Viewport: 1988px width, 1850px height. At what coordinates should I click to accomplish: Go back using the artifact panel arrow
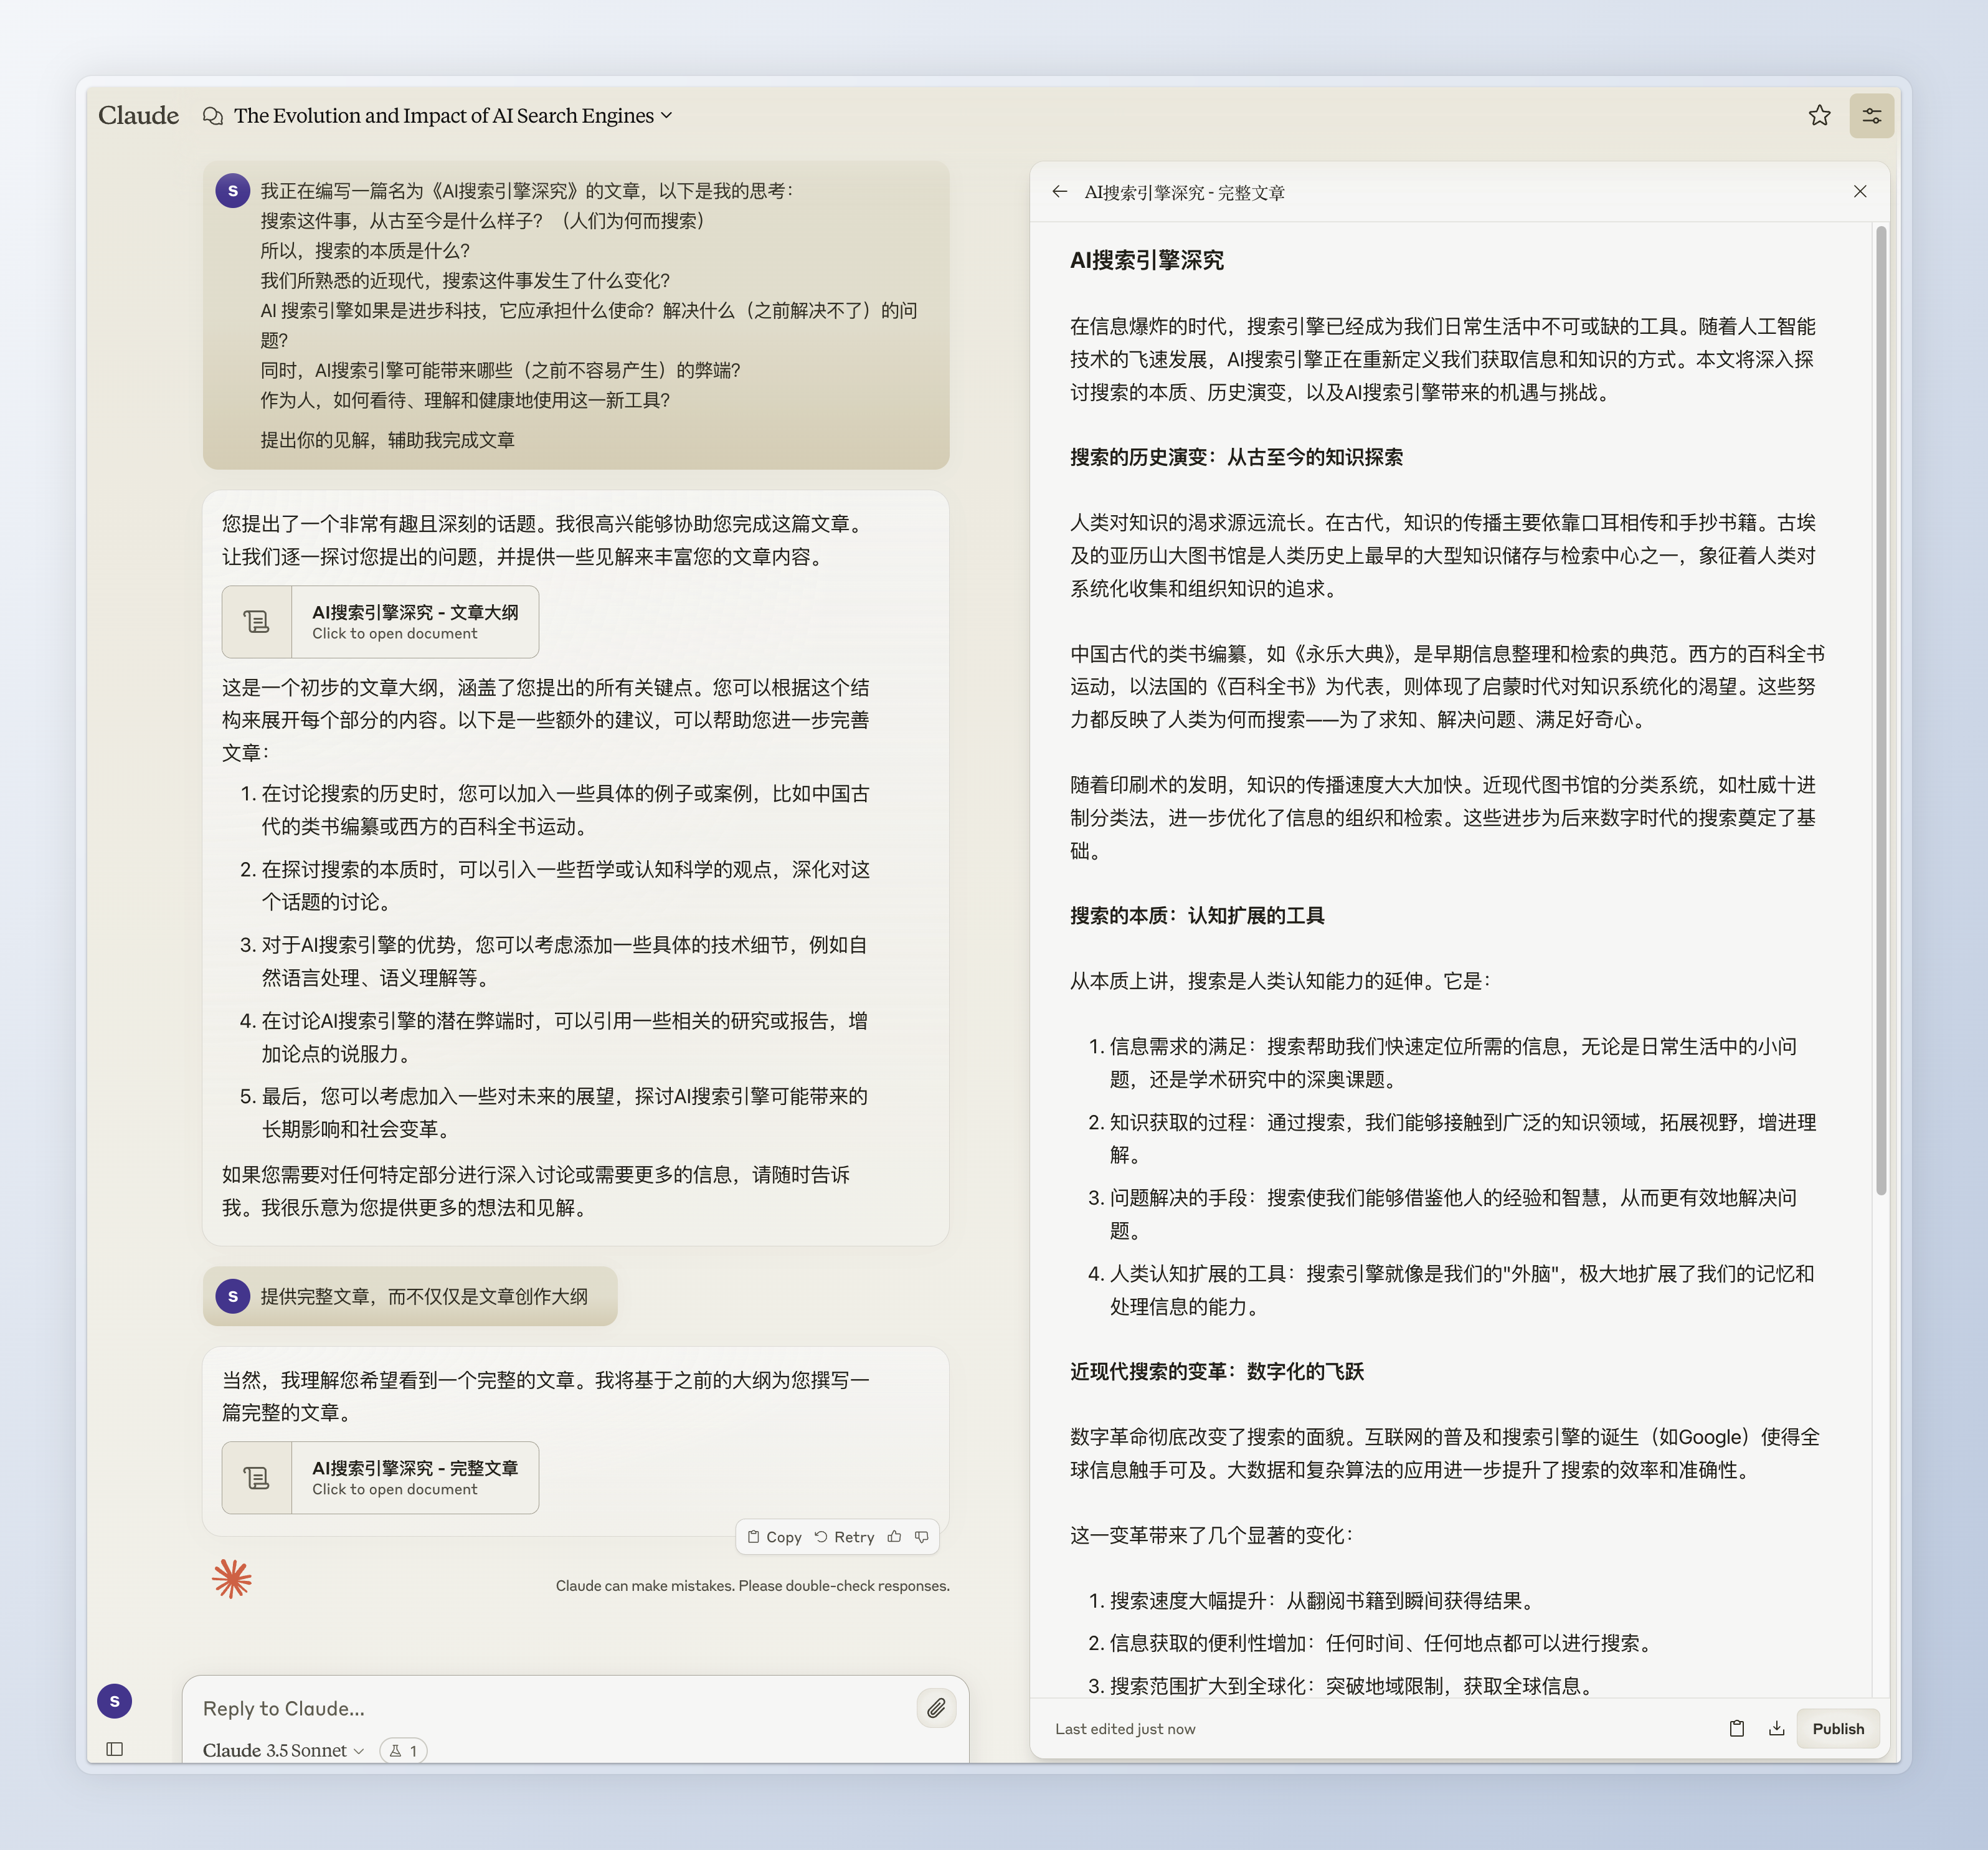point(1060,192)
